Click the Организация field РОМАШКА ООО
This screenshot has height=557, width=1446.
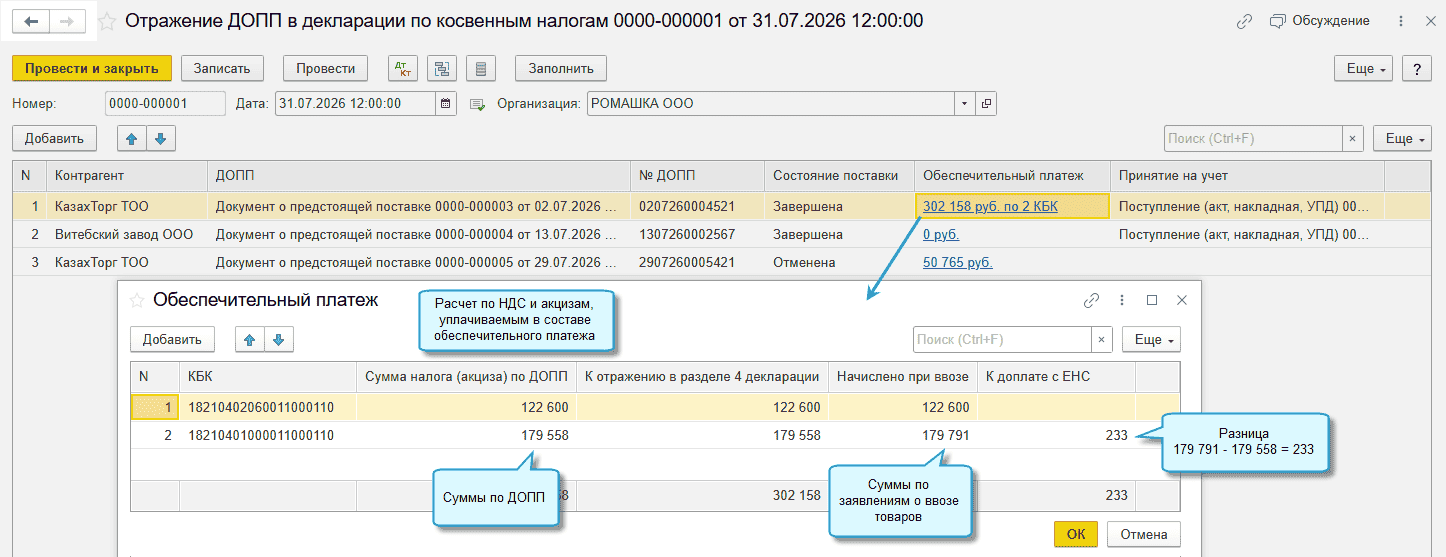pos(770,103)
